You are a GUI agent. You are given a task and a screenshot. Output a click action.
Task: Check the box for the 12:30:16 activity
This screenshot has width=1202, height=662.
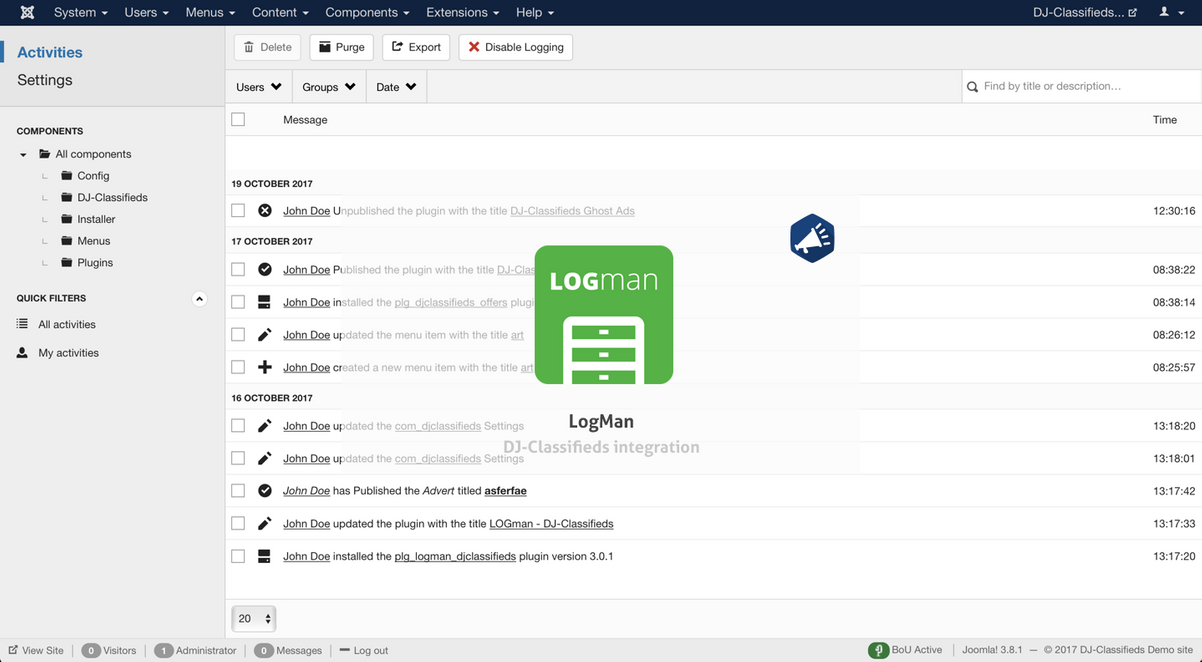pyautogui.click(x=238, y=211)
